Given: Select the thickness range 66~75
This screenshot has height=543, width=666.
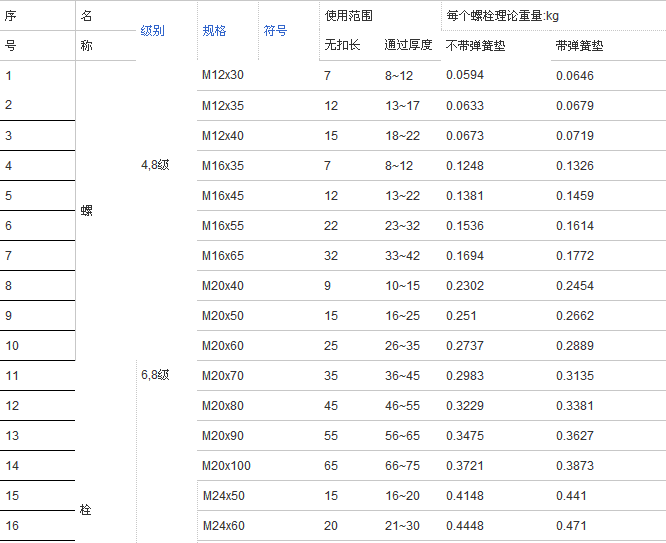Looking at the screenshot, I should click(x=402, y=466).
